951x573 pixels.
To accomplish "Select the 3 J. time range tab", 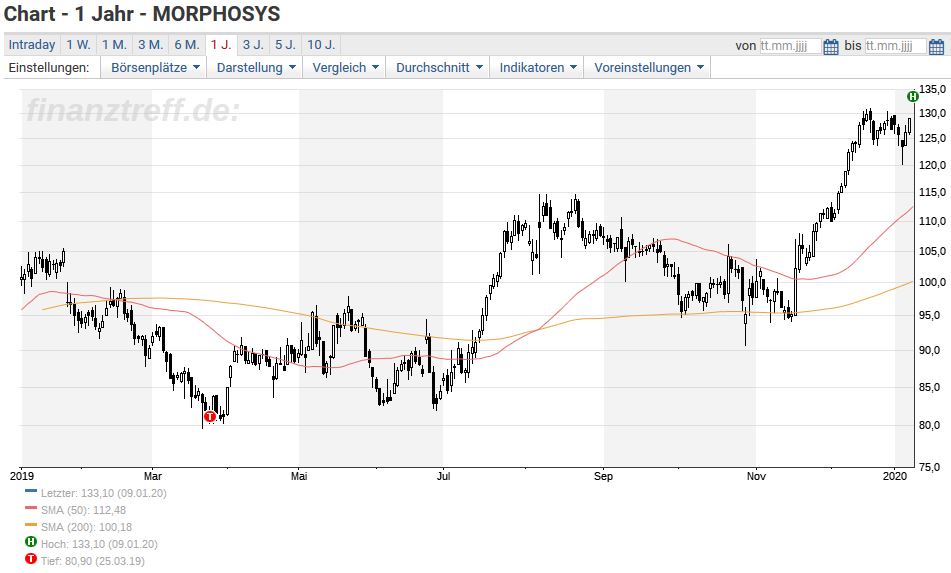I will pos(254,45).
